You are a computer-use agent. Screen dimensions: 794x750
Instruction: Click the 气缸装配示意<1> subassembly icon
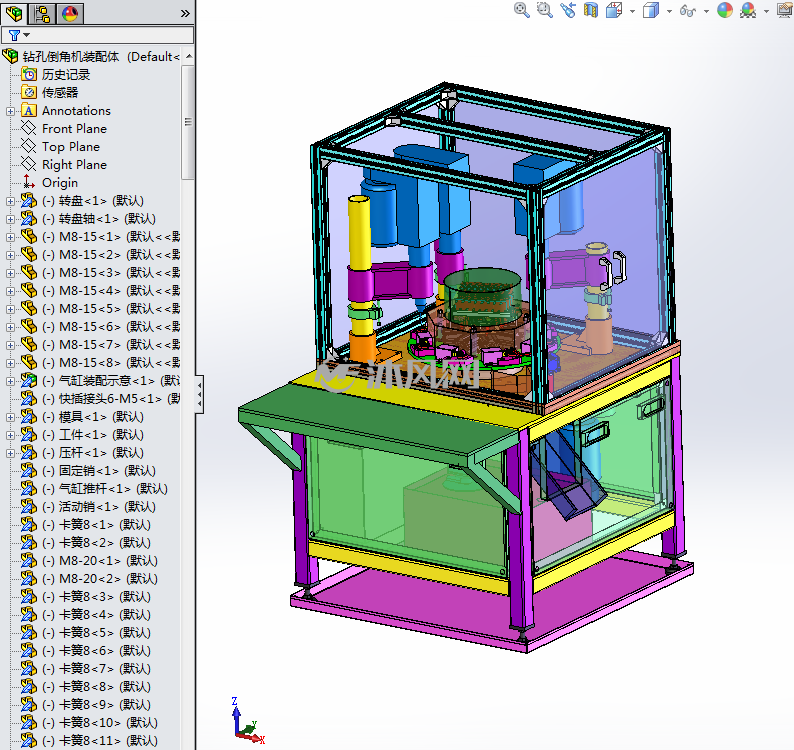[29, 380]
